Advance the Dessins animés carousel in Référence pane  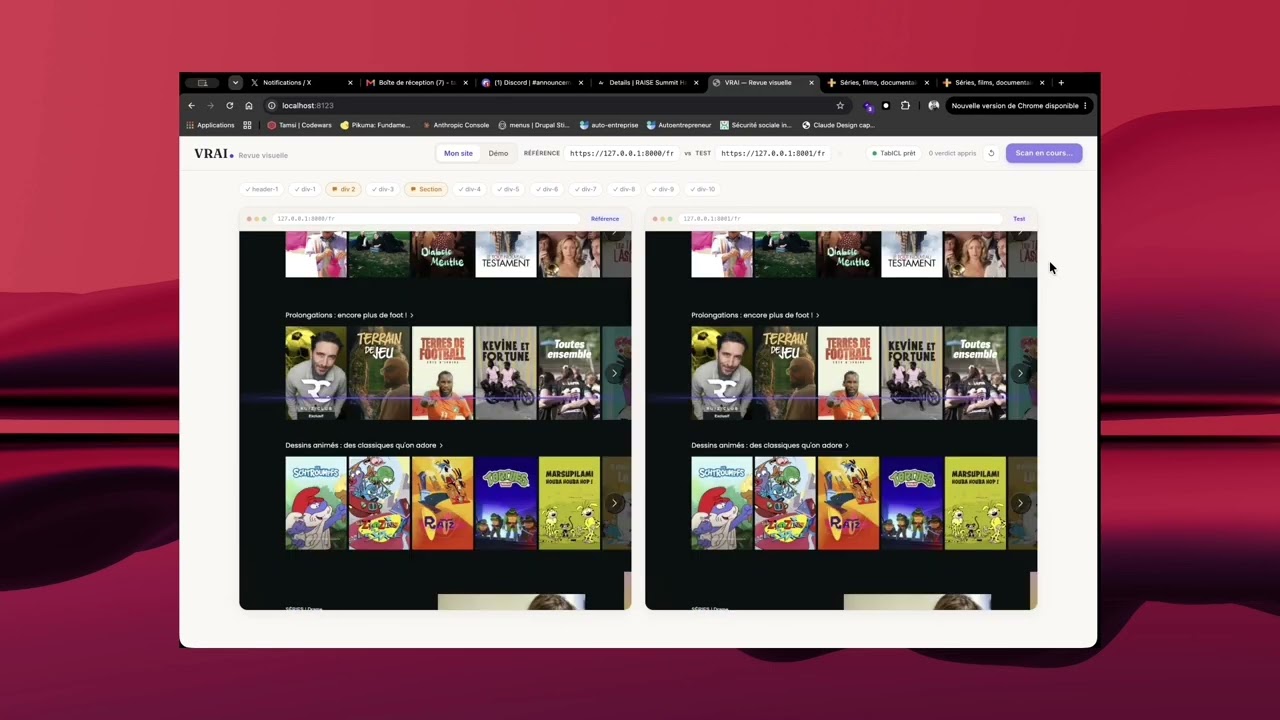pyautogui.click(x=614, y=503)
